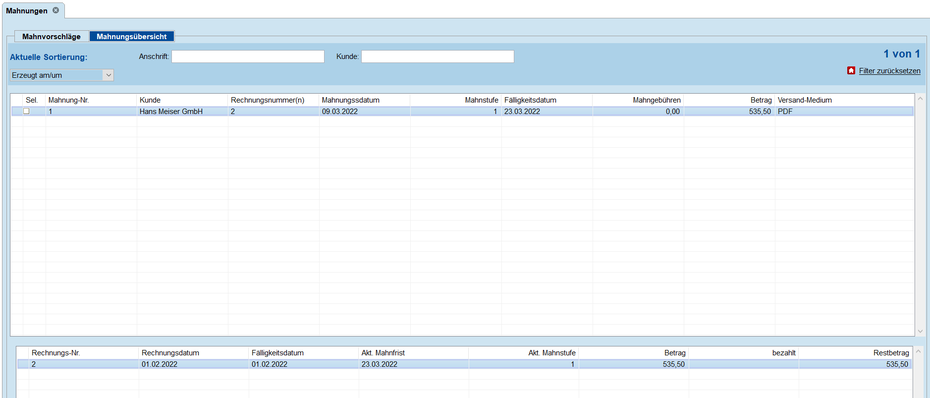Sort by the Rechnungs-Nr. column header
The height and width of the screenshot is (398, 930).
(x=84, y=353)
